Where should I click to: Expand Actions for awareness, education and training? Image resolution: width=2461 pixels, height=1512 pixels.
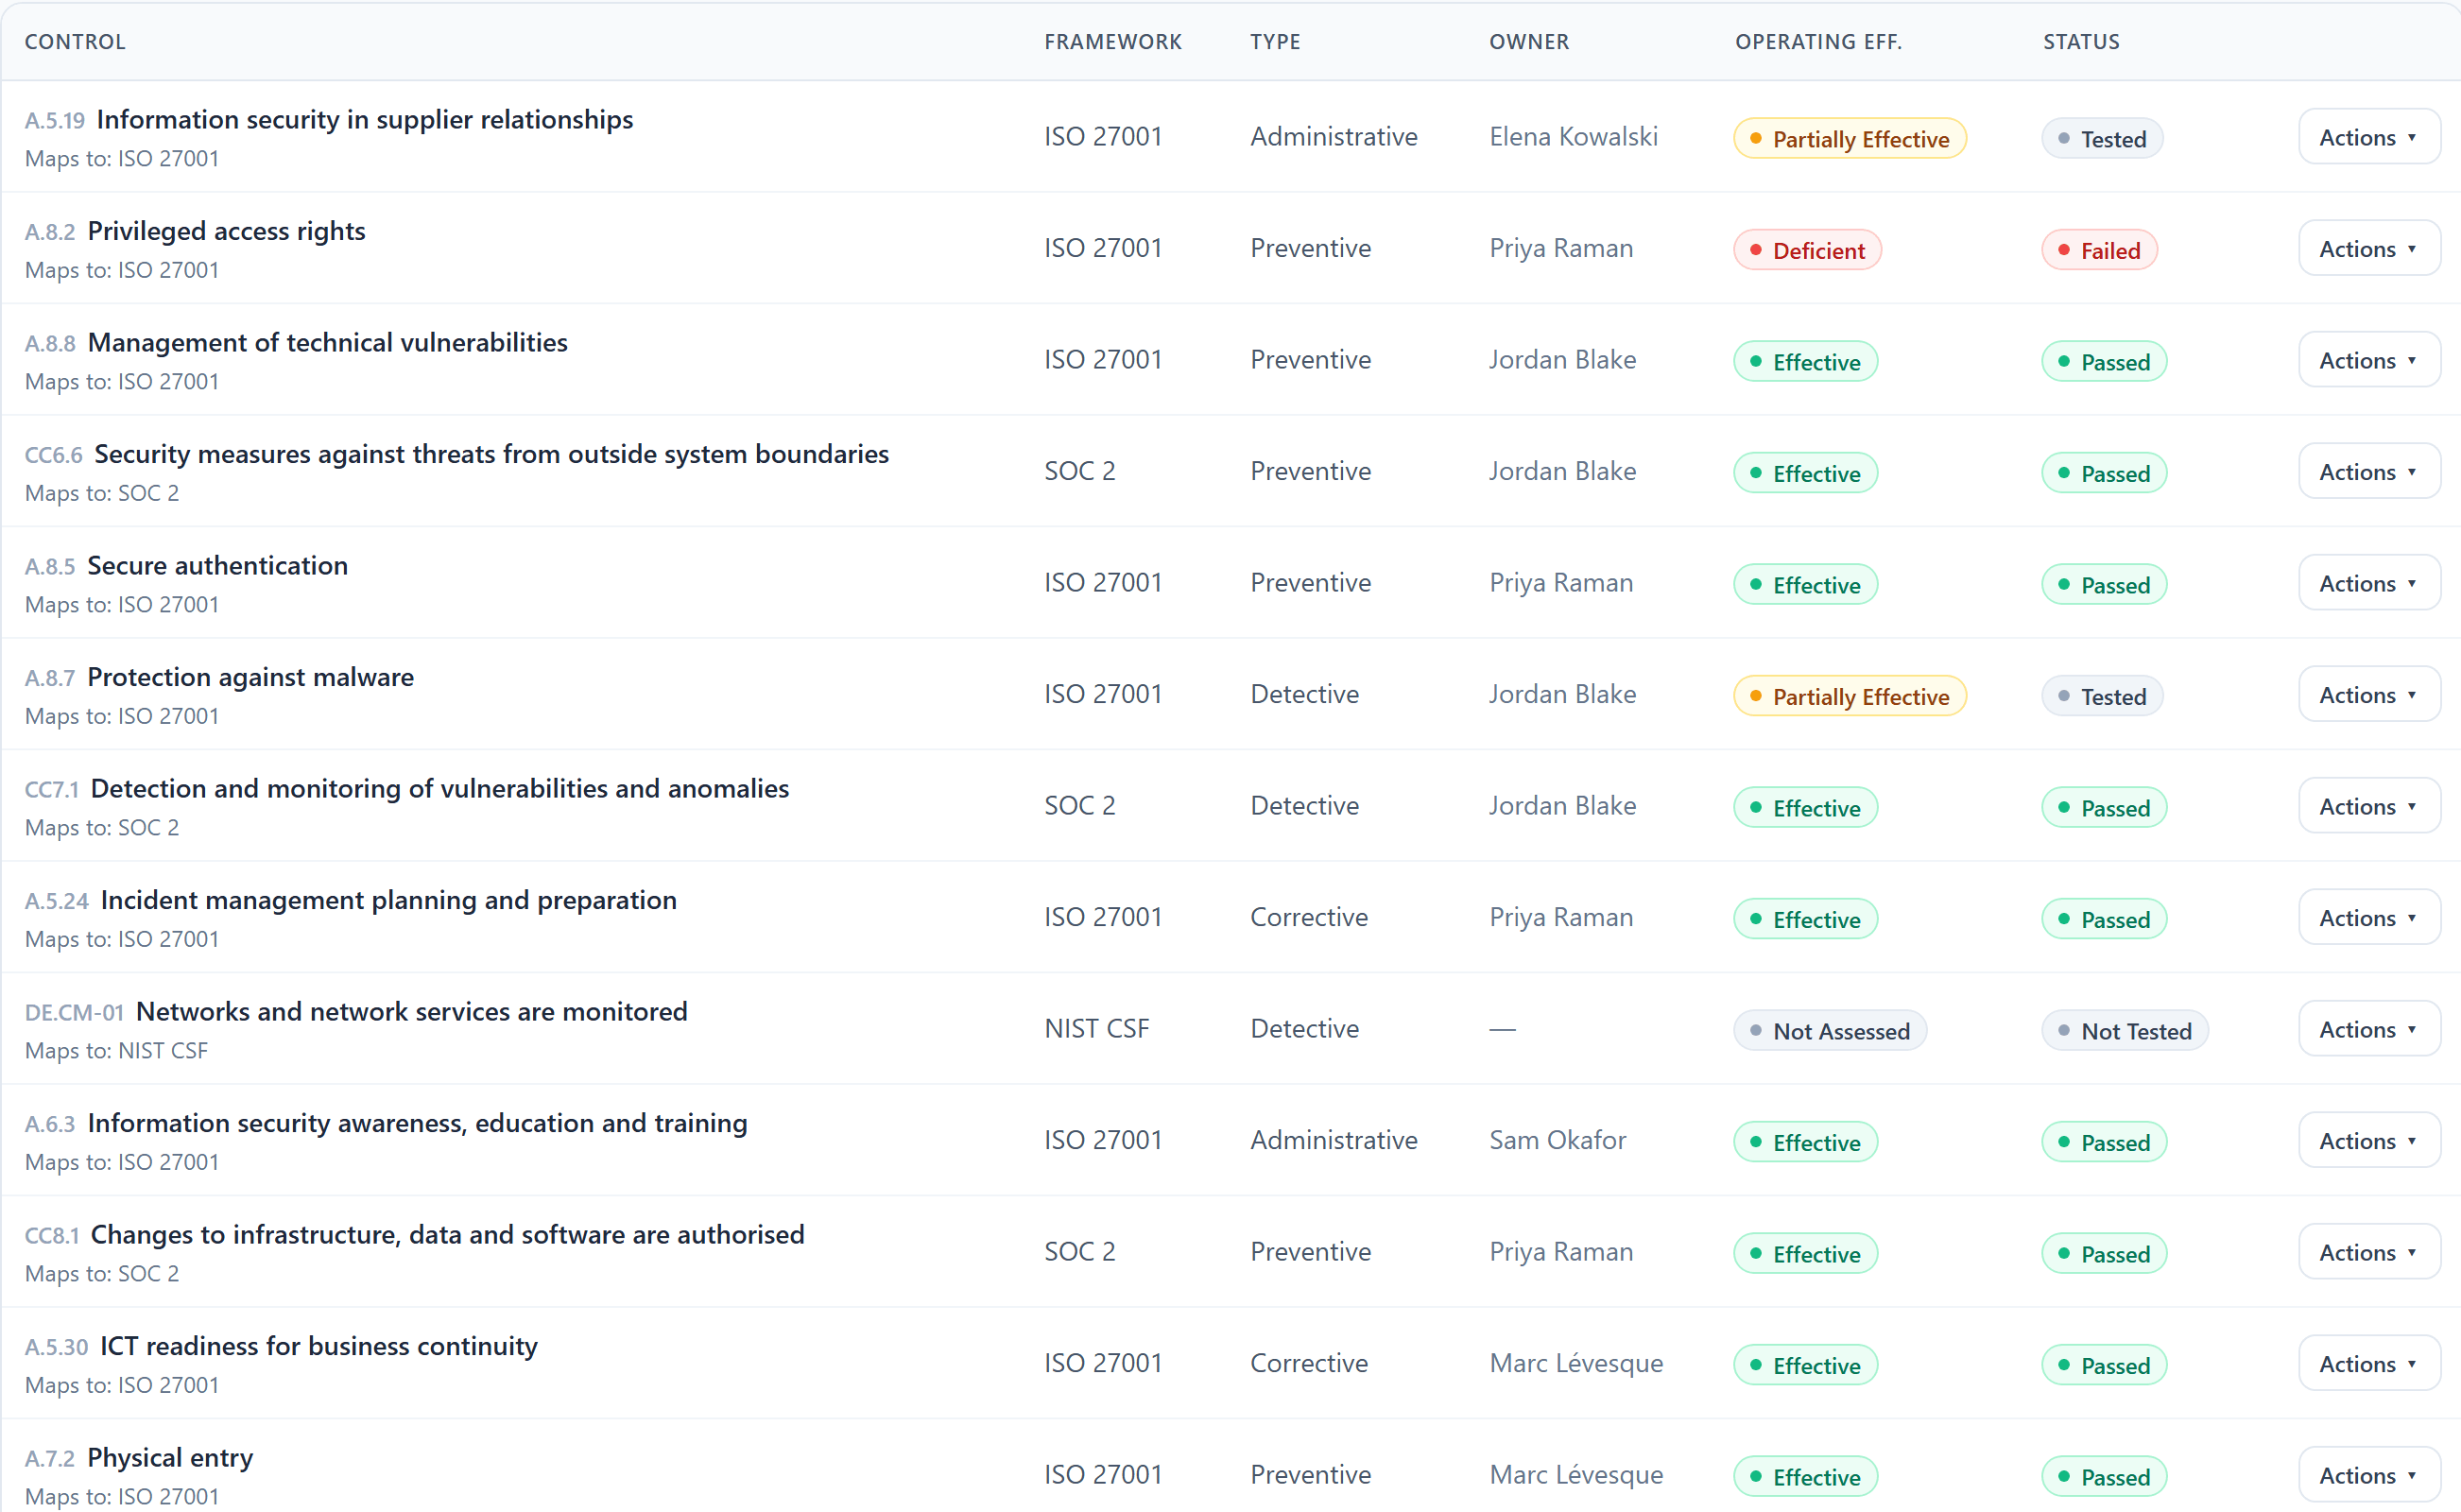tap(2368, 1141)
